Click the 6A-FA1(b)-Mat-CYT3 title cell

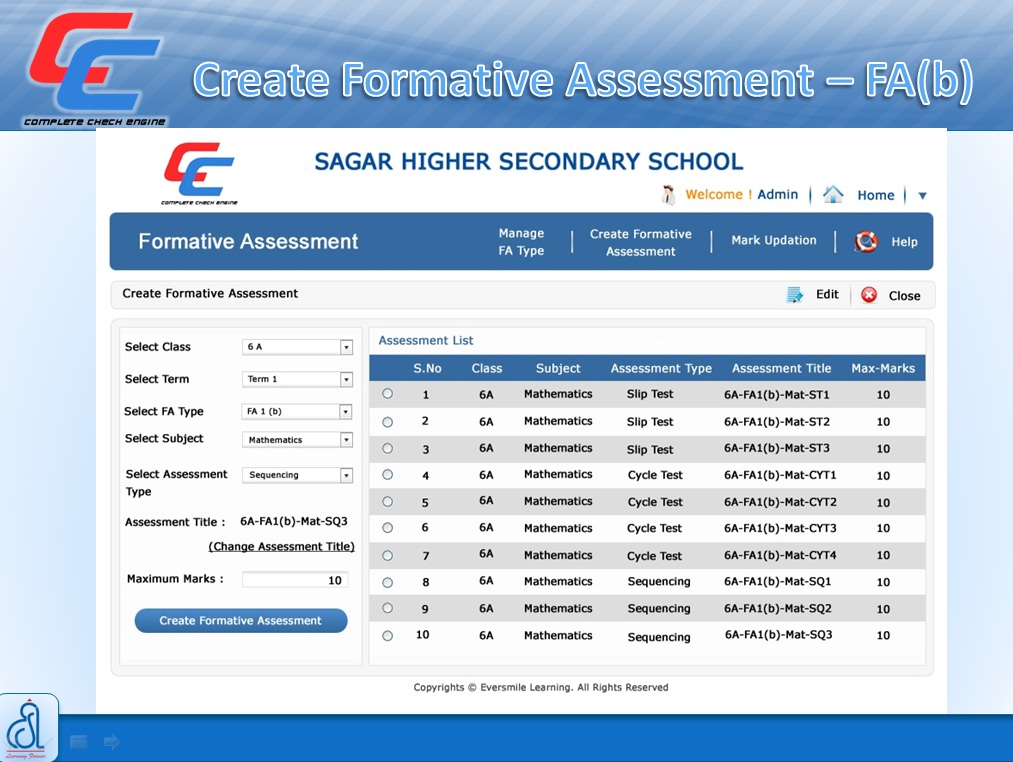coord(780,528)
